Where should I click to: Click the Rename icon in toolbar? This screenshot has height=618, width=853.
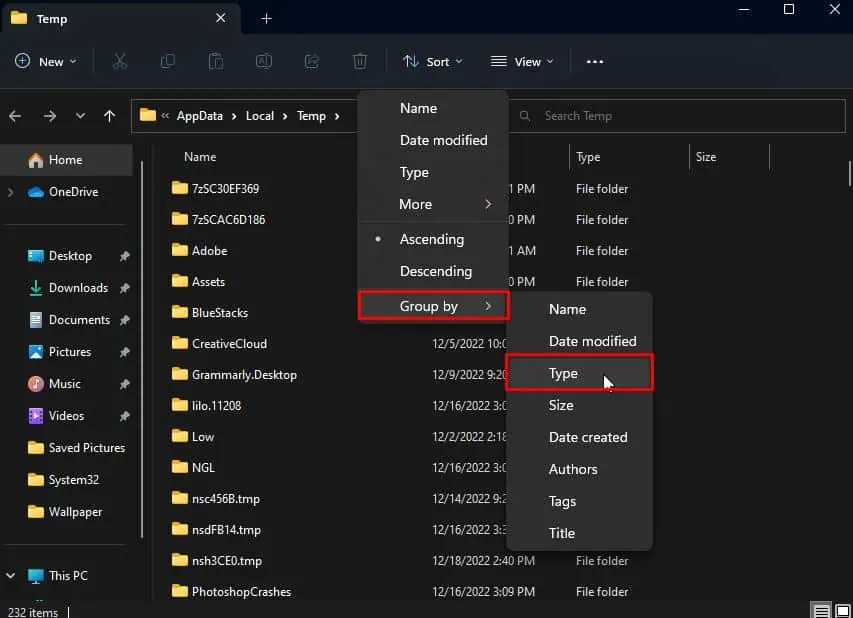click(264, 61)
